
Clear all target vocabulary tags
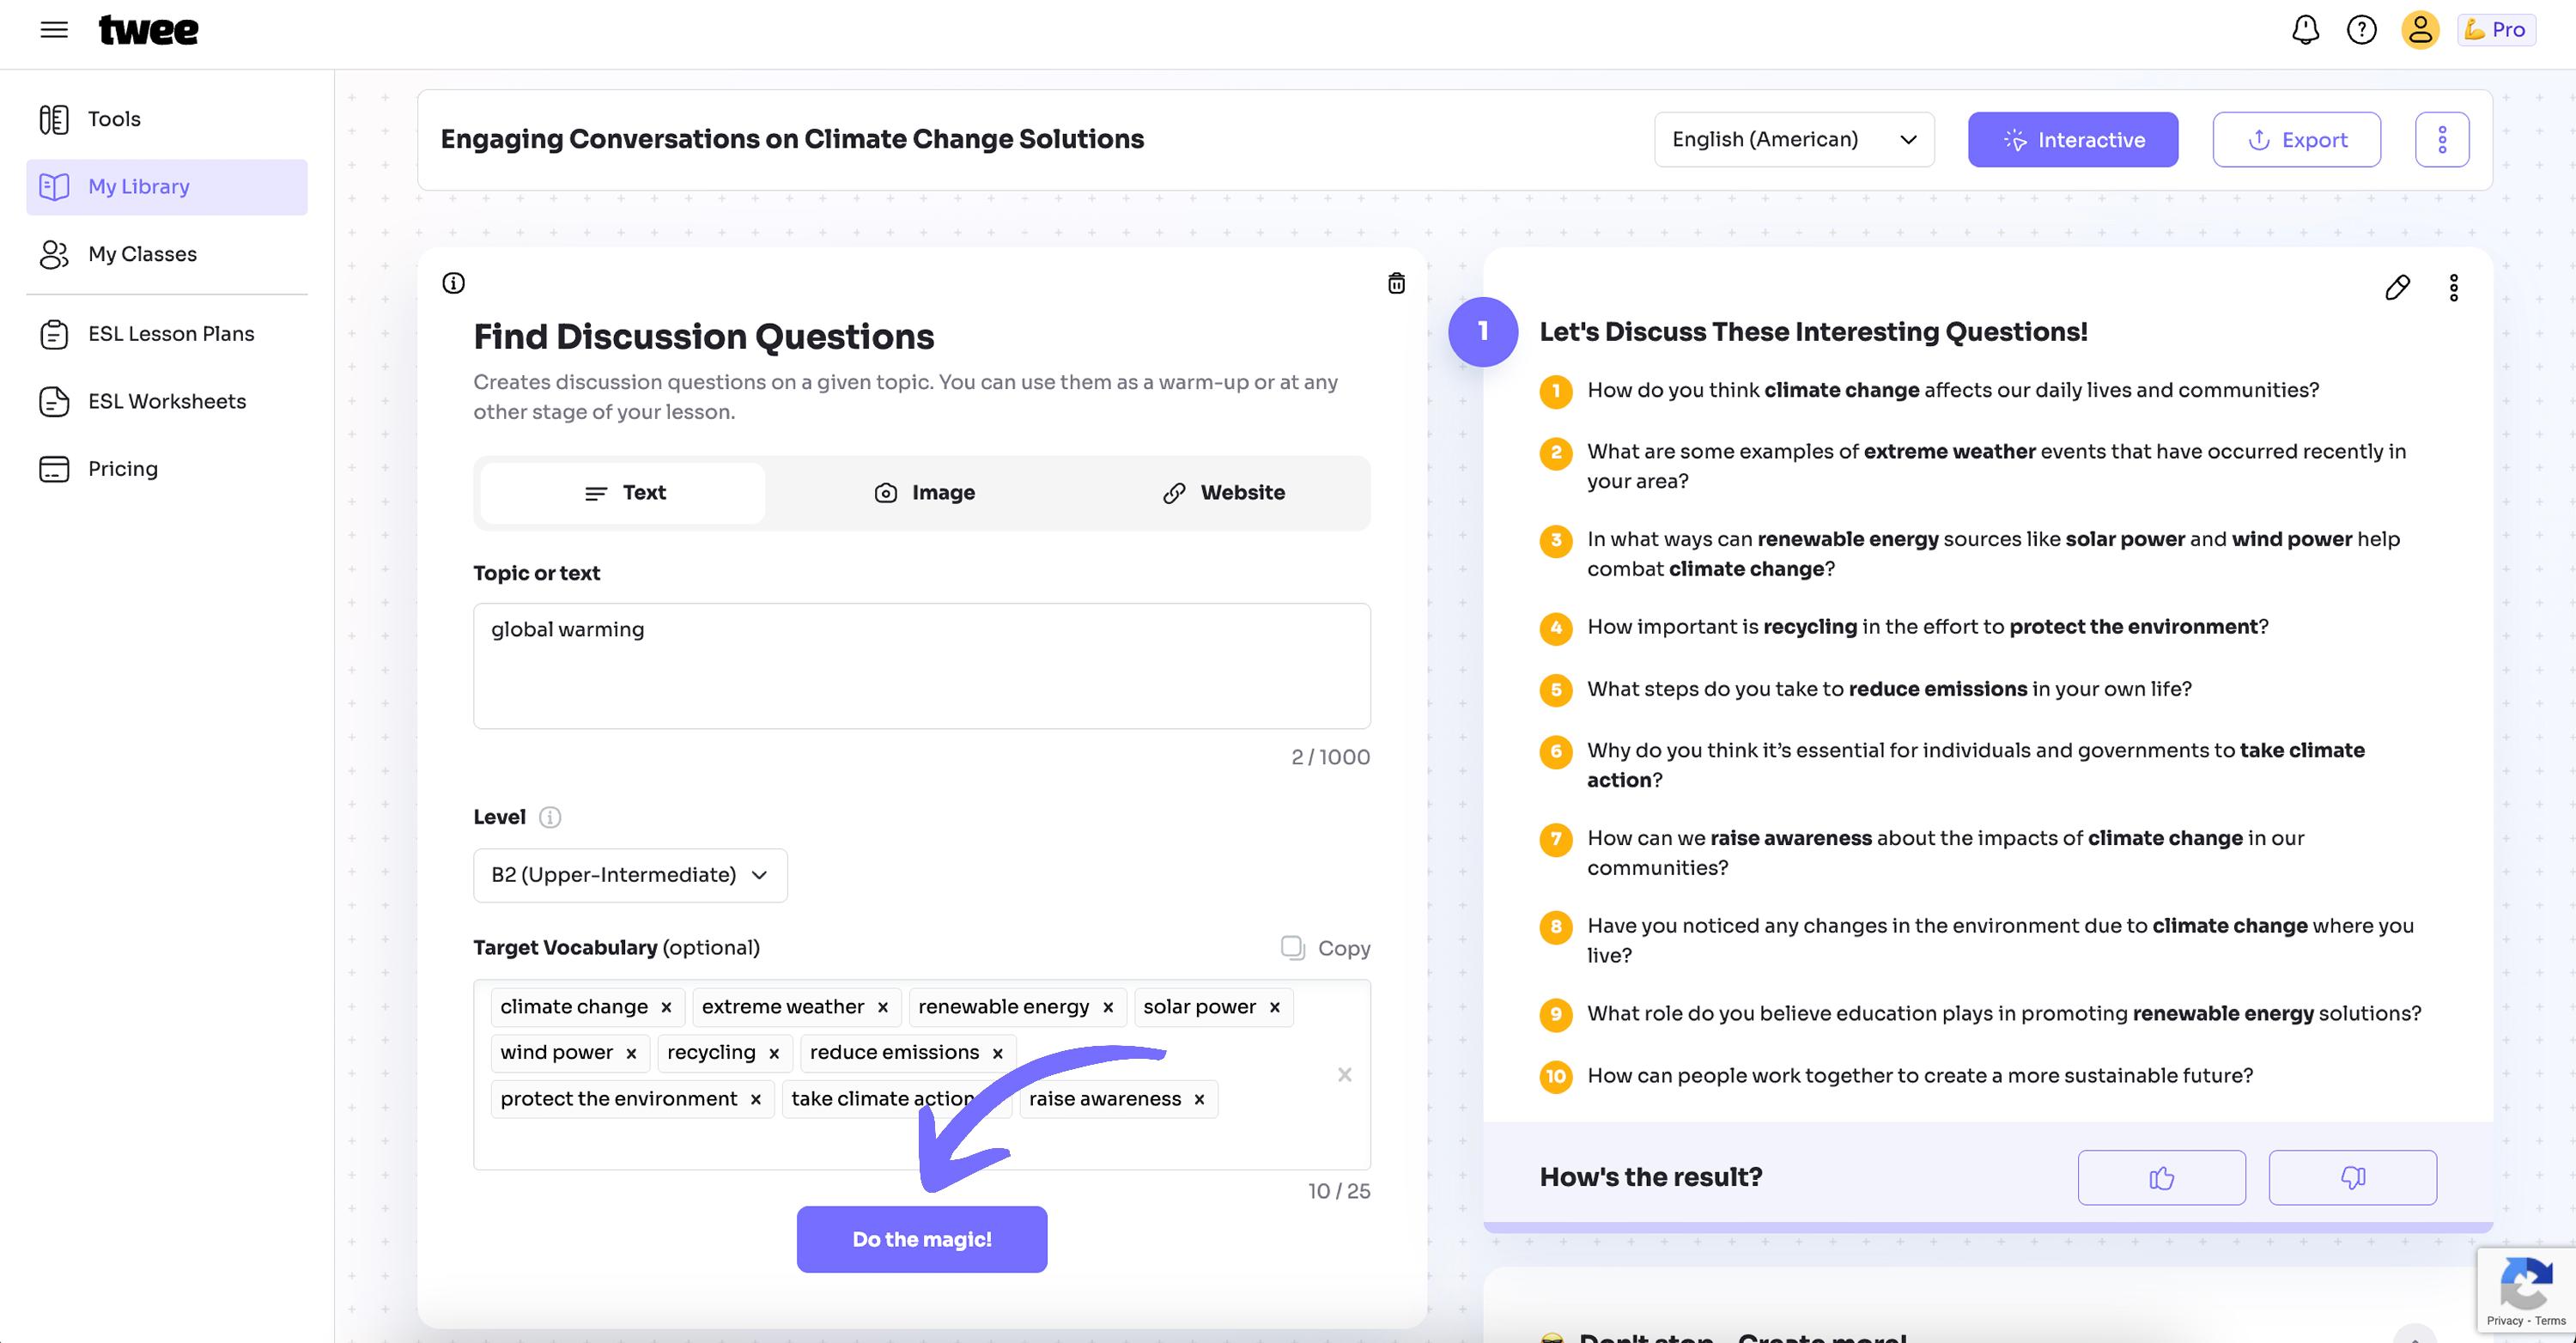(x=1344, y=1075)
